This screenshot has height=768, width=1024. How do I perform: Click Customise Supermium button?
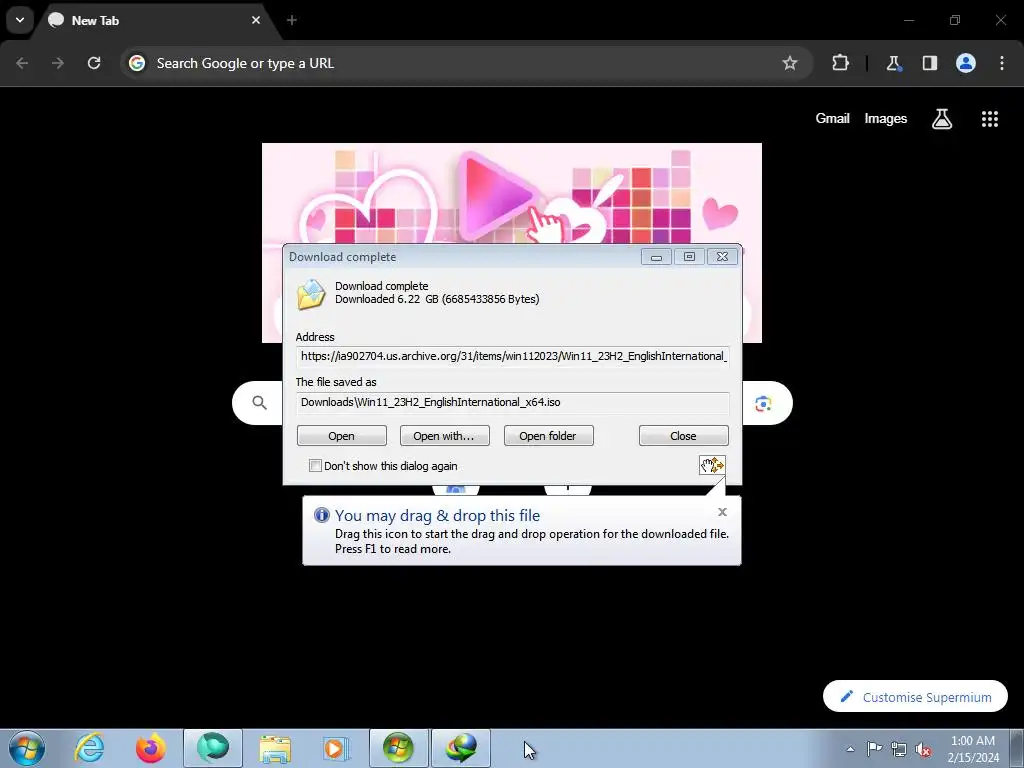coord(915,697)
